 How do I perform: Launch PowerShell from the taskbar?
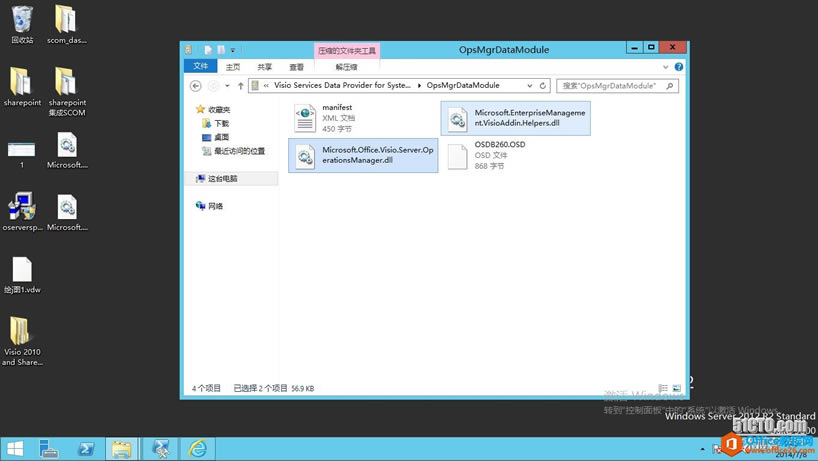tap(86, 449)
